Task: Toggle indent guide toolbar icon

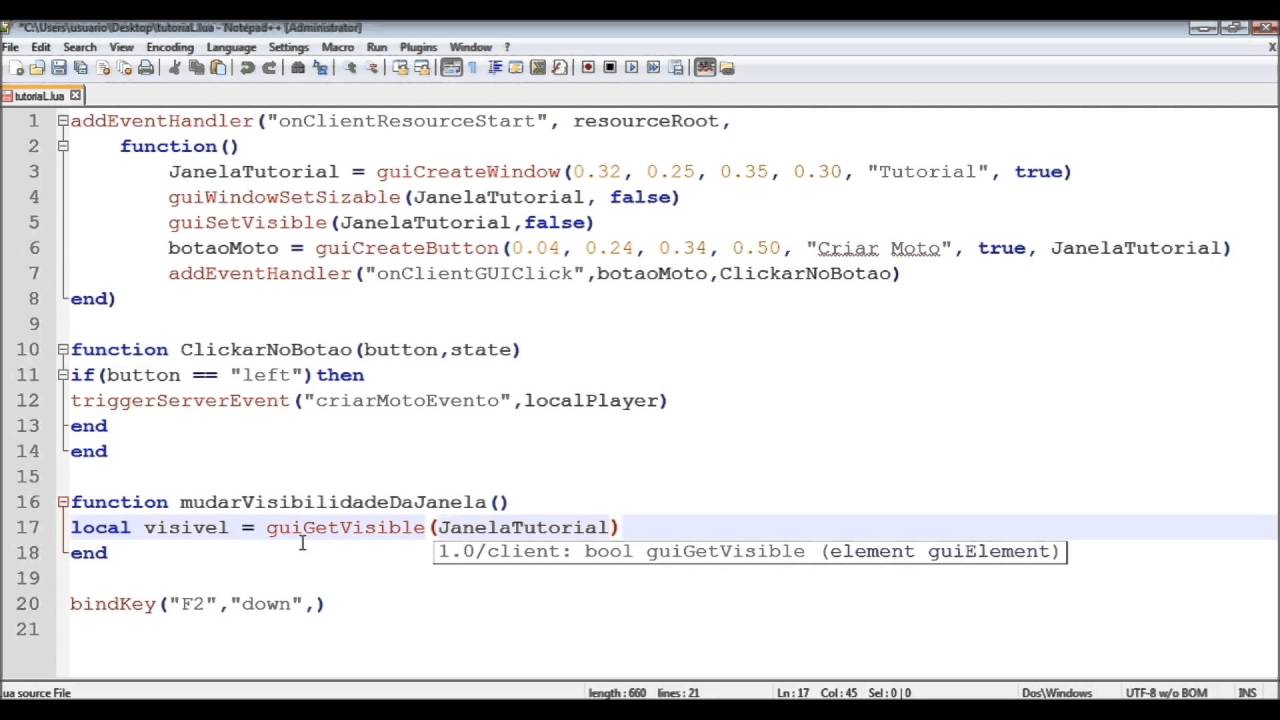Action: point(494,68)
